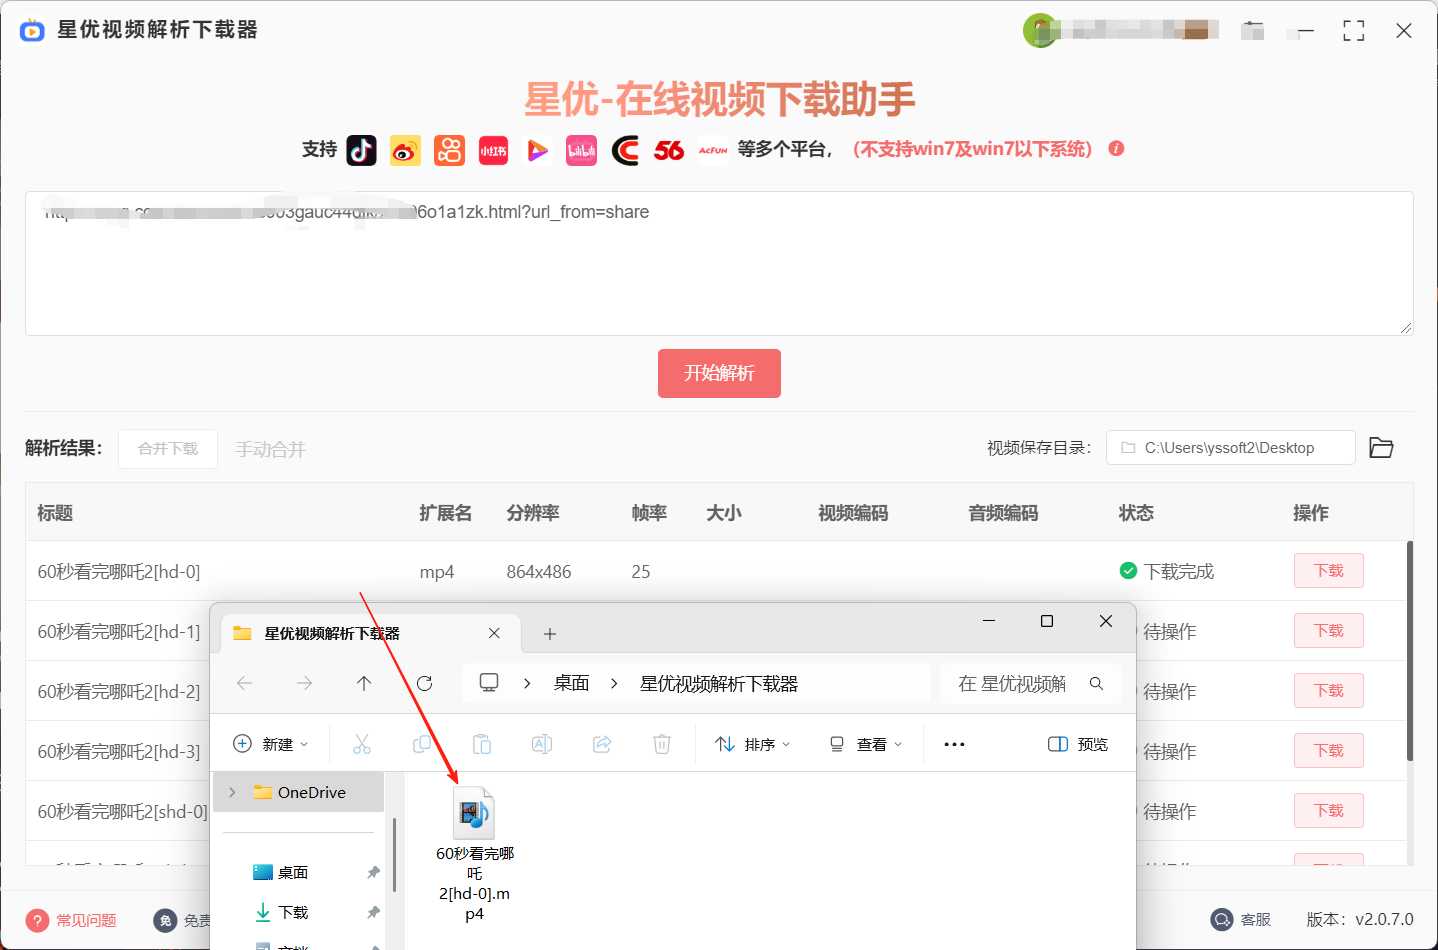Select OneDrive in navigation pane
This screenshot has width=1438, height=950.
click(x=298, y=792)
